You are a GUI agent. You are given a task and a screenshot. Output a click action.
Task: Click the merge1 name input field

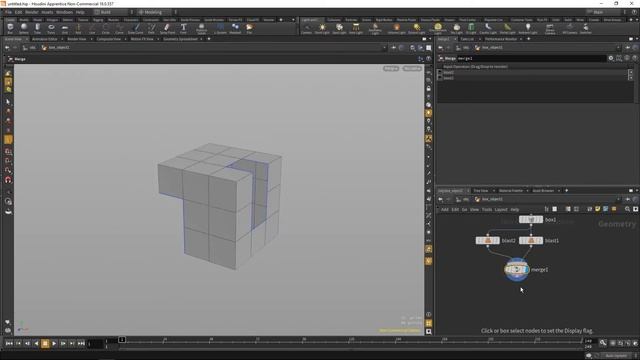531,58
